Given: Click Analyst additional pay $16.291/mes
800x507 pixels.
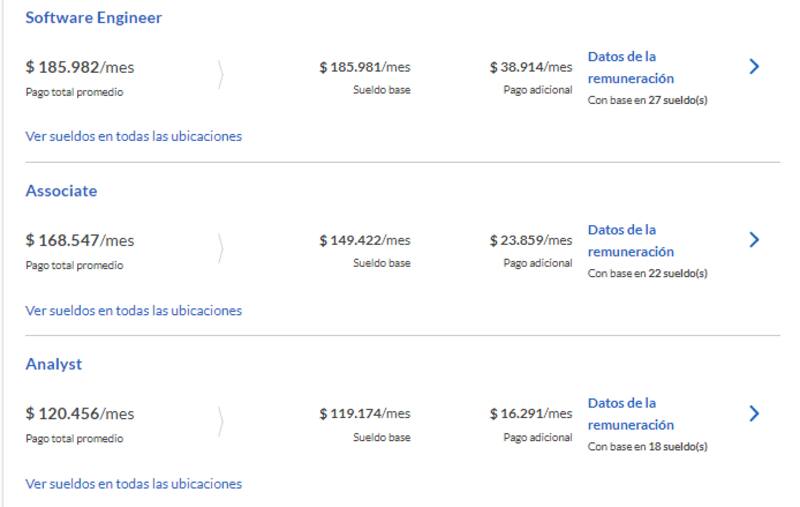Looking at the screenshot, I should 531,414.
